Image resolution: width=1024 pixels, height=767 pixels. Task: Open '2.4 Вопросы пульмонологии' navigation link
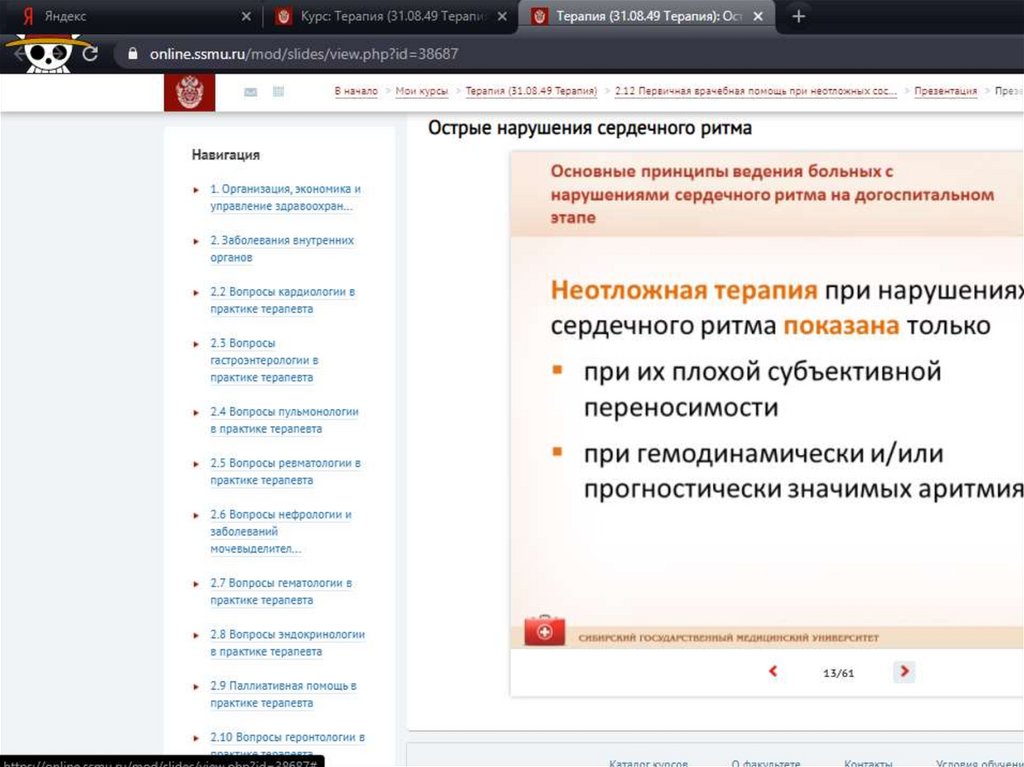tap(284, 420)
